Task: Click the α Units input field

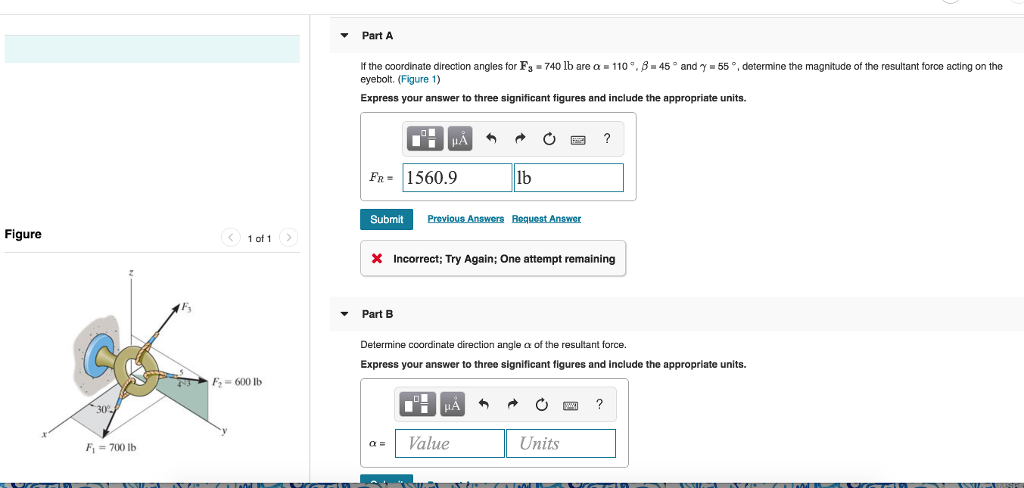Action: click(x=561, y=444)
